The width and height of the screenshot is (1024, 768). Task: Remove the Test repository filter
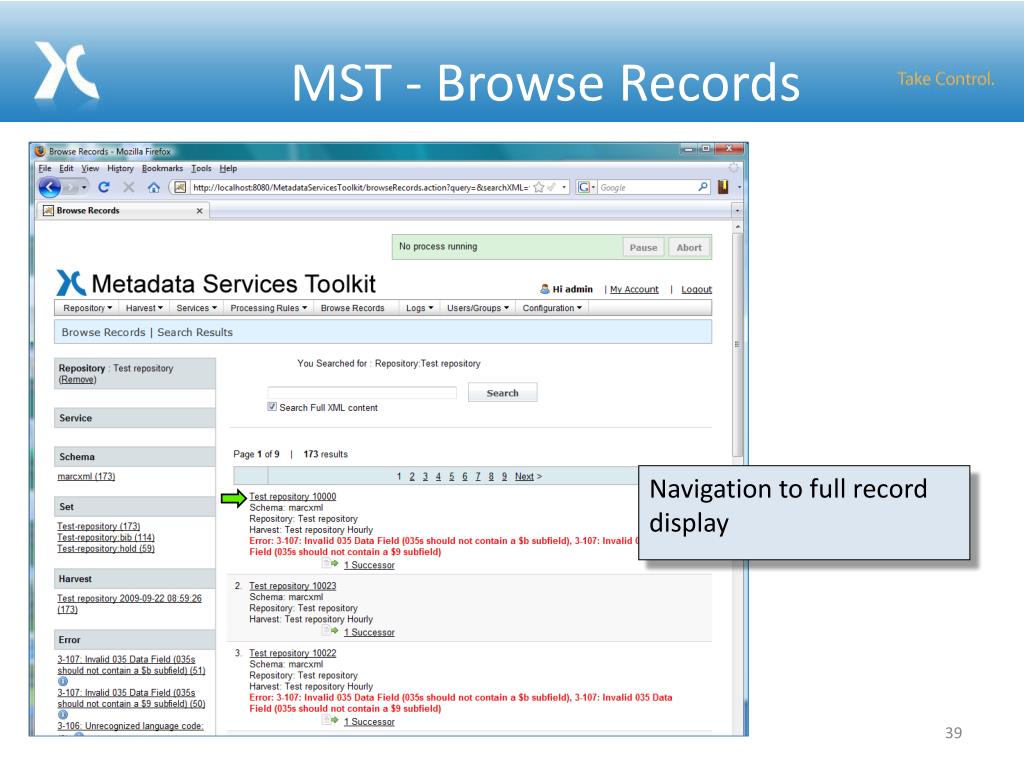(x=77, y=379)
